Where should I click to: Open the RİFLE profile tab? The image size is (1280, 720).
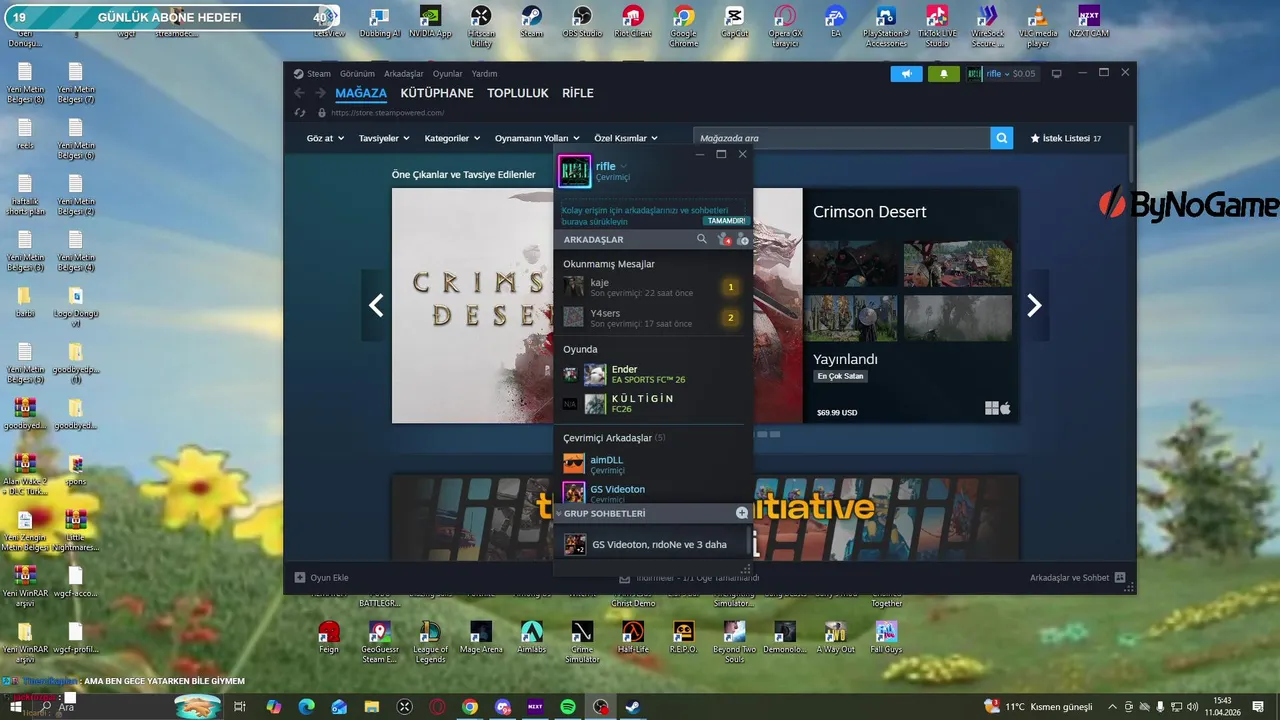pyautogui.click(x=578, y=93)
